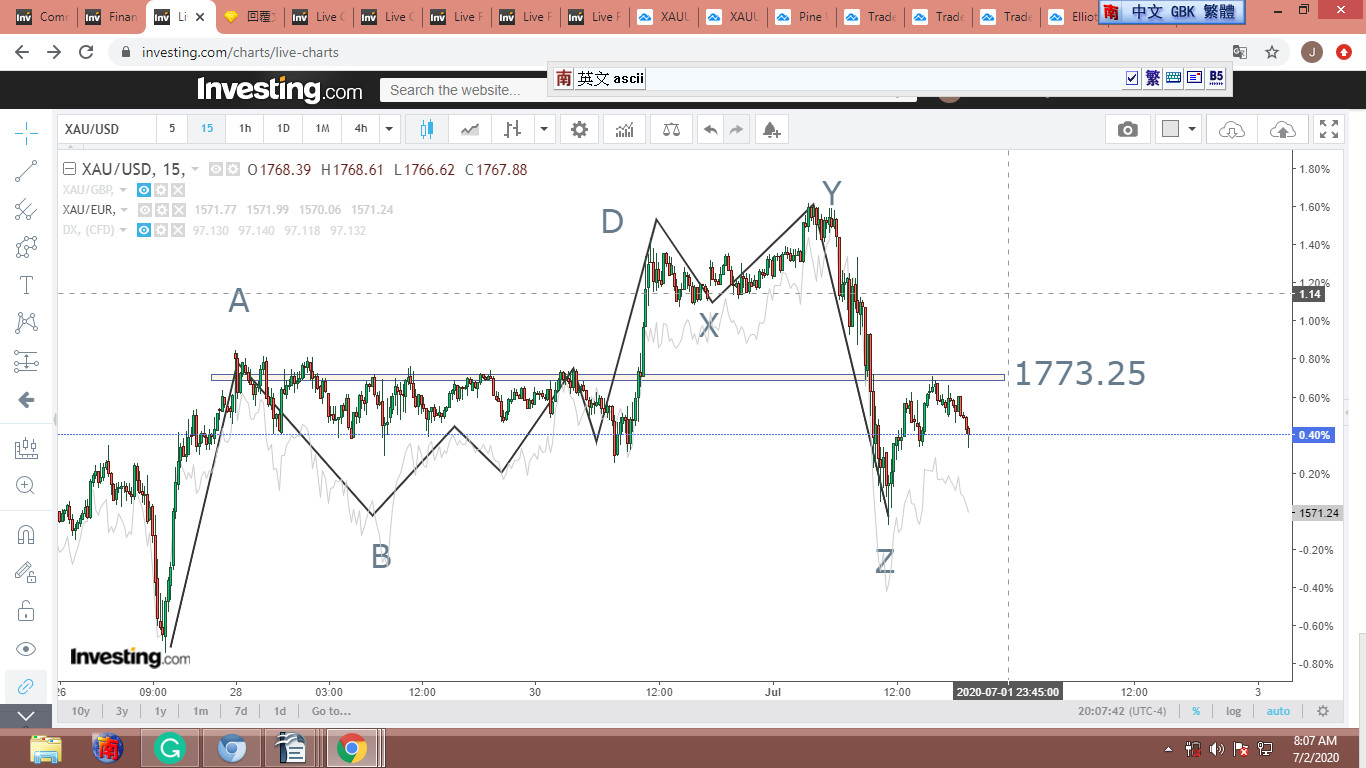Collapse the XAU/USD legend box
1366x768 pixels.
(x=69, y=169)
